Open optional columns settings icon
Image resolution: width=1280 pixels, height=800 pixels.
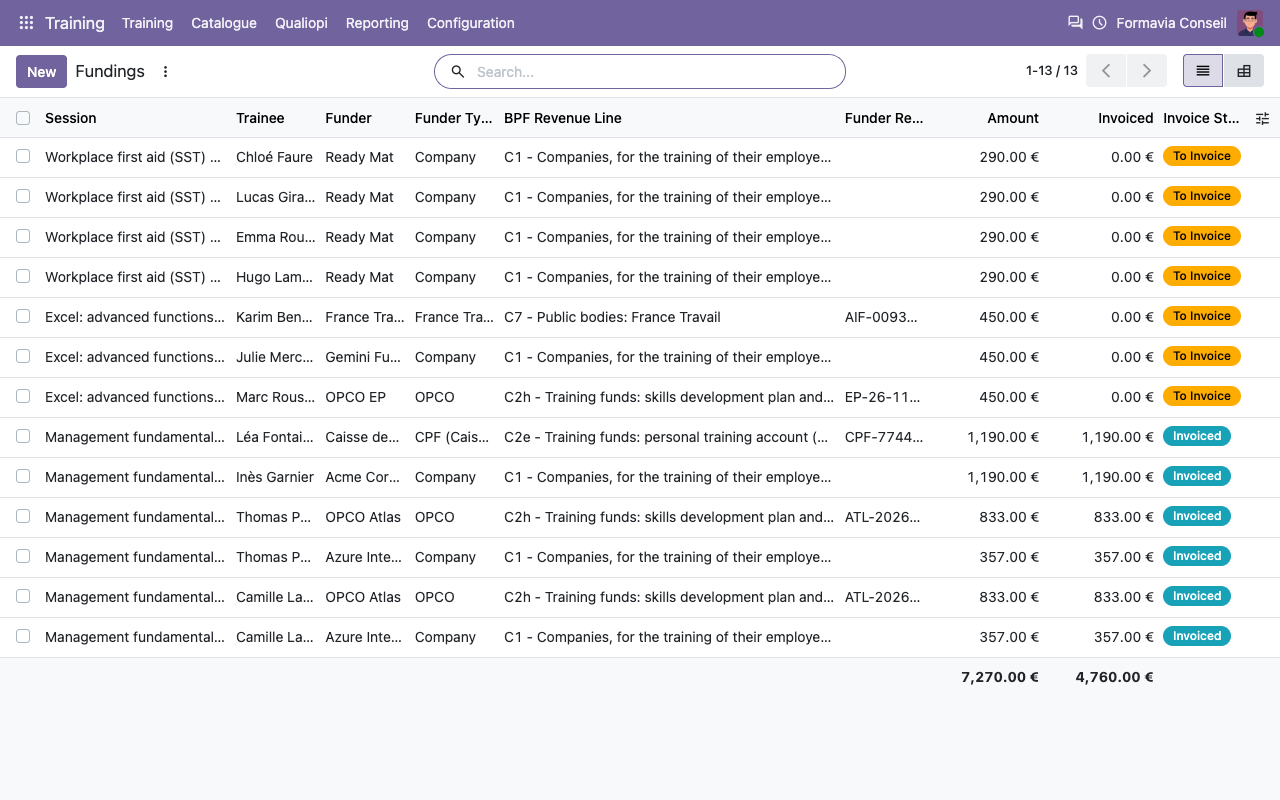pos(1262,118)
